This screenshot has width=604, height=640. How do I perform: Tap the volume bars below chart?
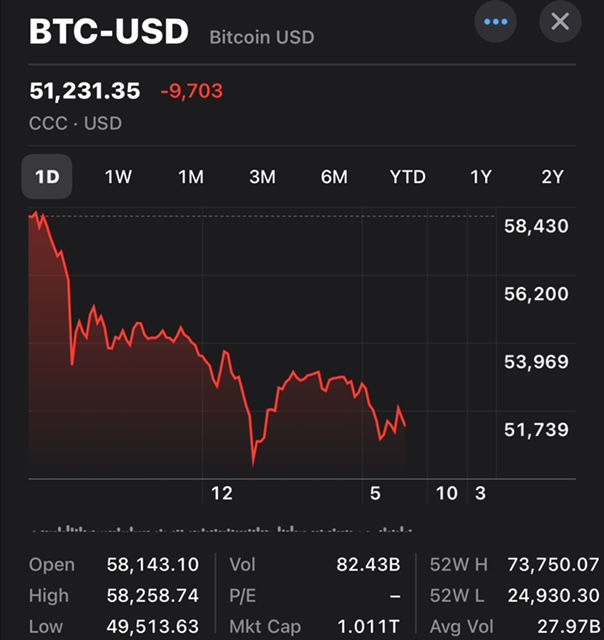pos(220,530)
